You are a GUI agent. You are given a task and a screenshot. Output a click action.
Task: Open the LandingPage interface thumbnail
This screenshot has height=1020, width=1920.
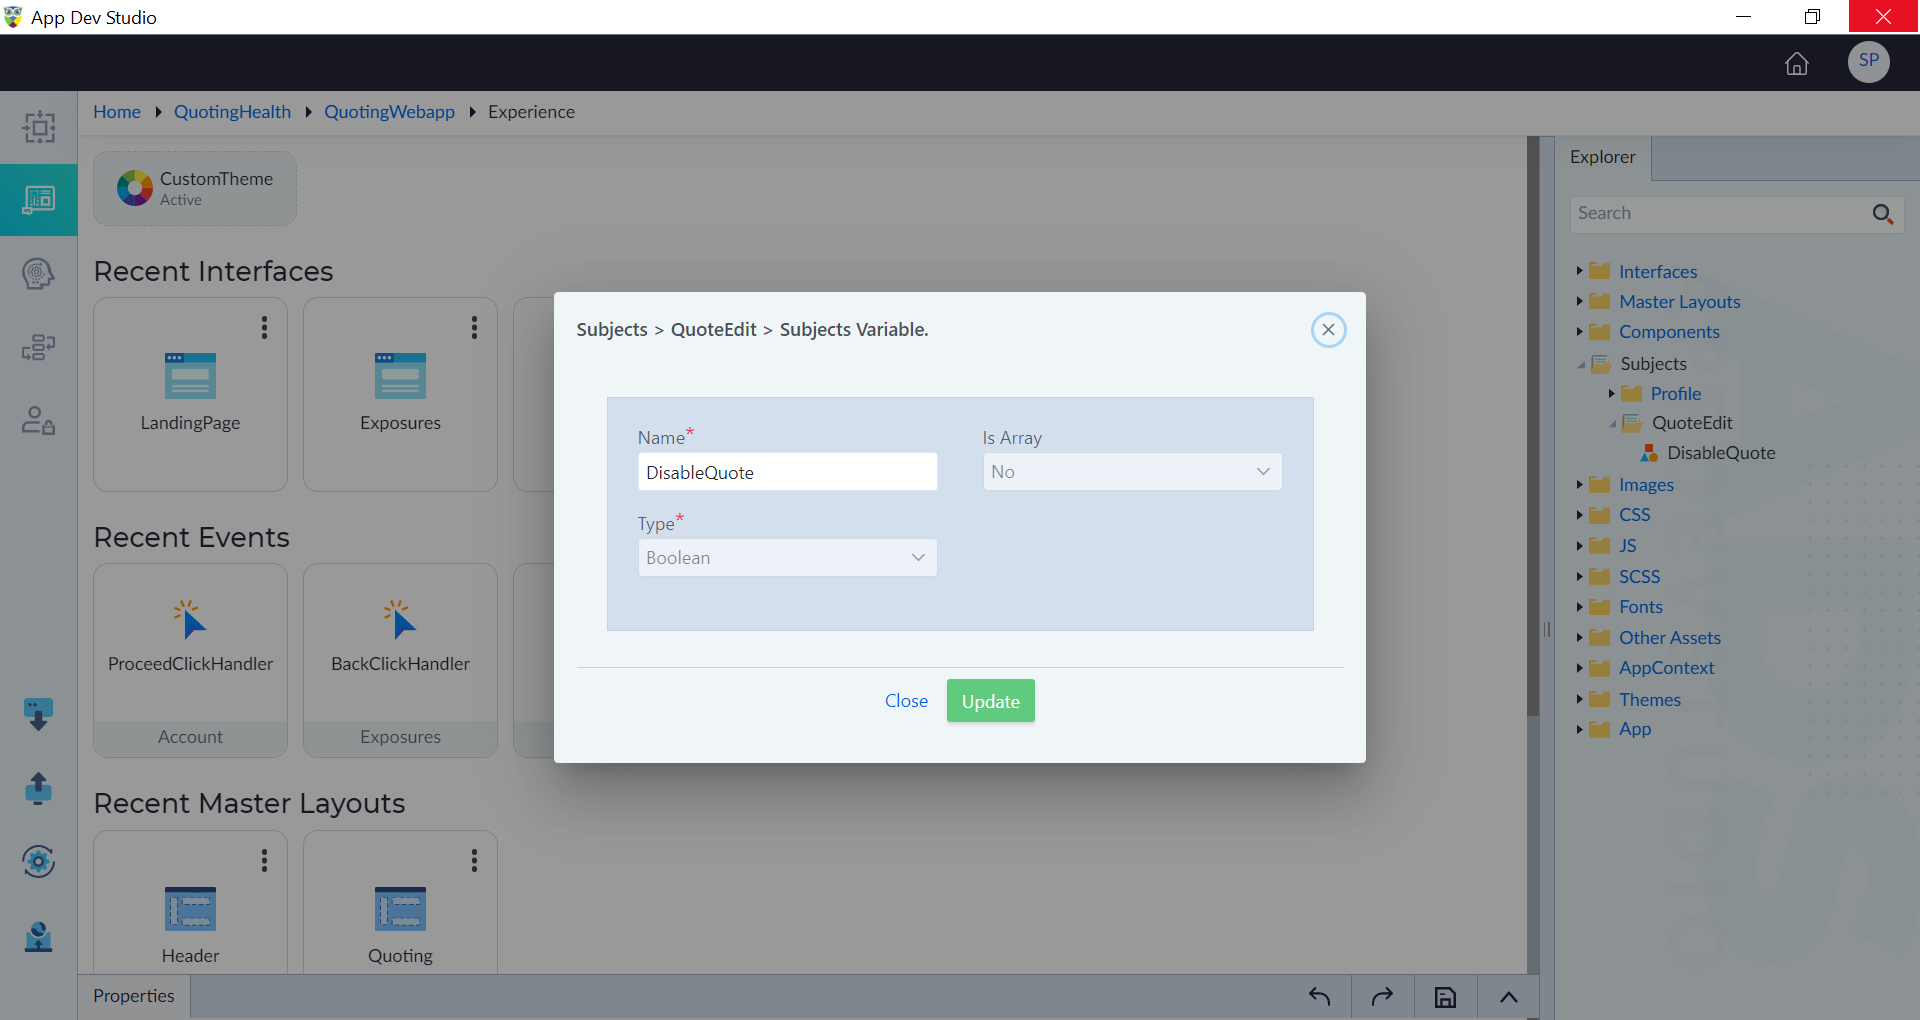click(x=190, y=376)
